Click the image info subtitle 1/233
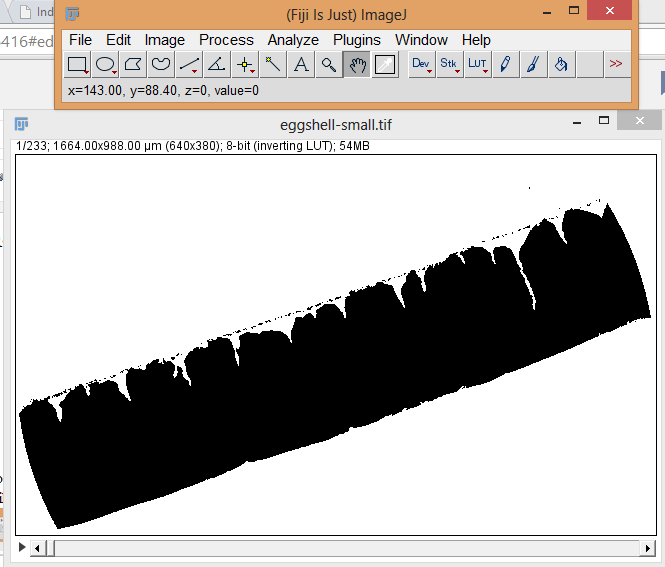The width and height of the screenshot is (665, 567). pos(193,146)
